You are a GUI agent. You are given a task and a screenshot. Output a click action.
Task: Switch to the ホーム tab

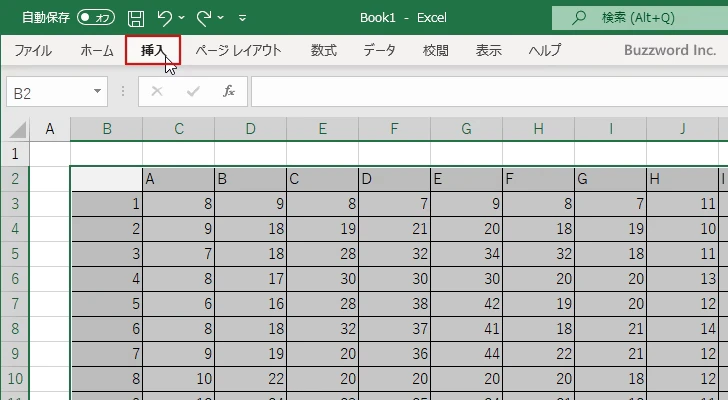pos(97,50)
